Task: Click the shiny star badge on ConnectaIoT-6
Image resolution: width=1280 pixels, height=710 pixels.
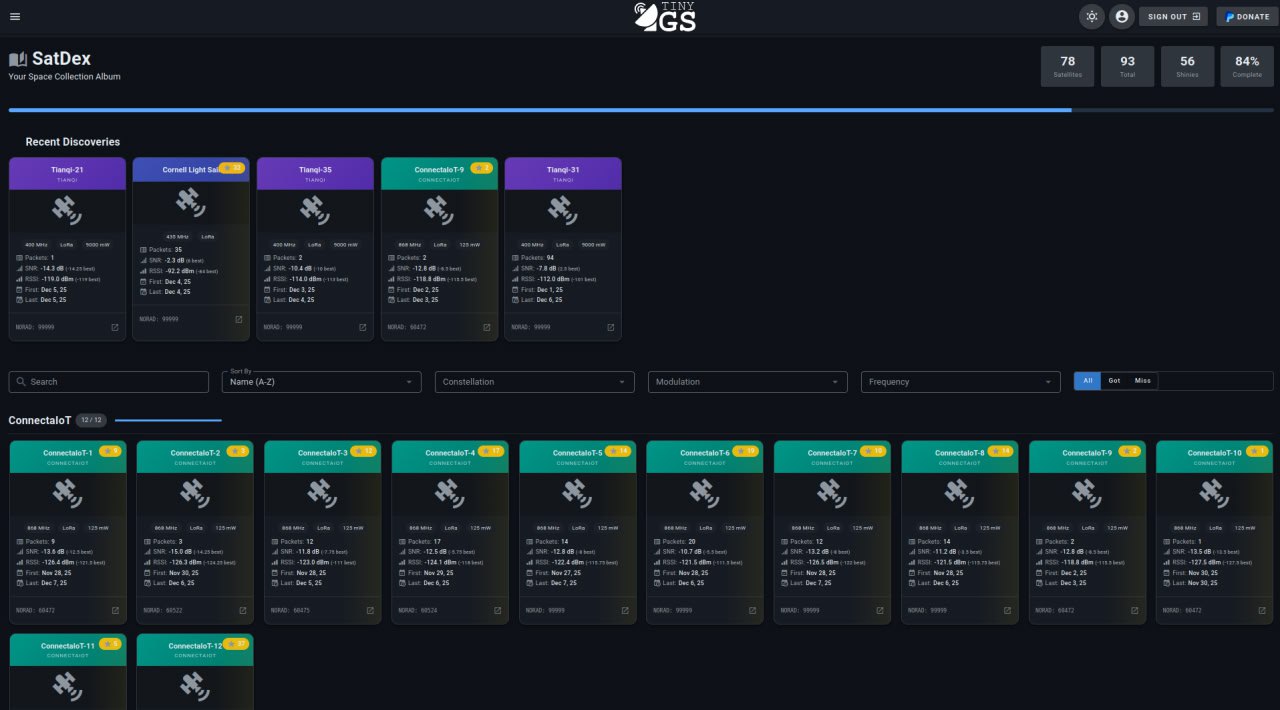Action: (747, 451)
